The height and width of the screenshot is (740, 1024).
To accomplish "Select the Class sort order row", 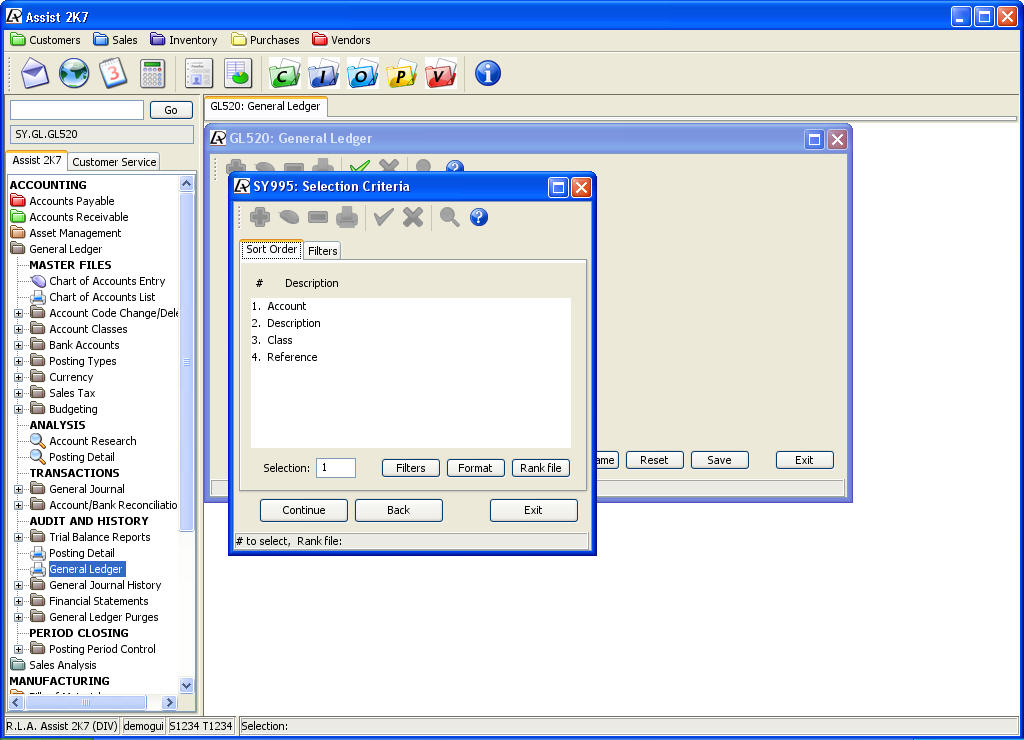I will [x=411, y=340].
